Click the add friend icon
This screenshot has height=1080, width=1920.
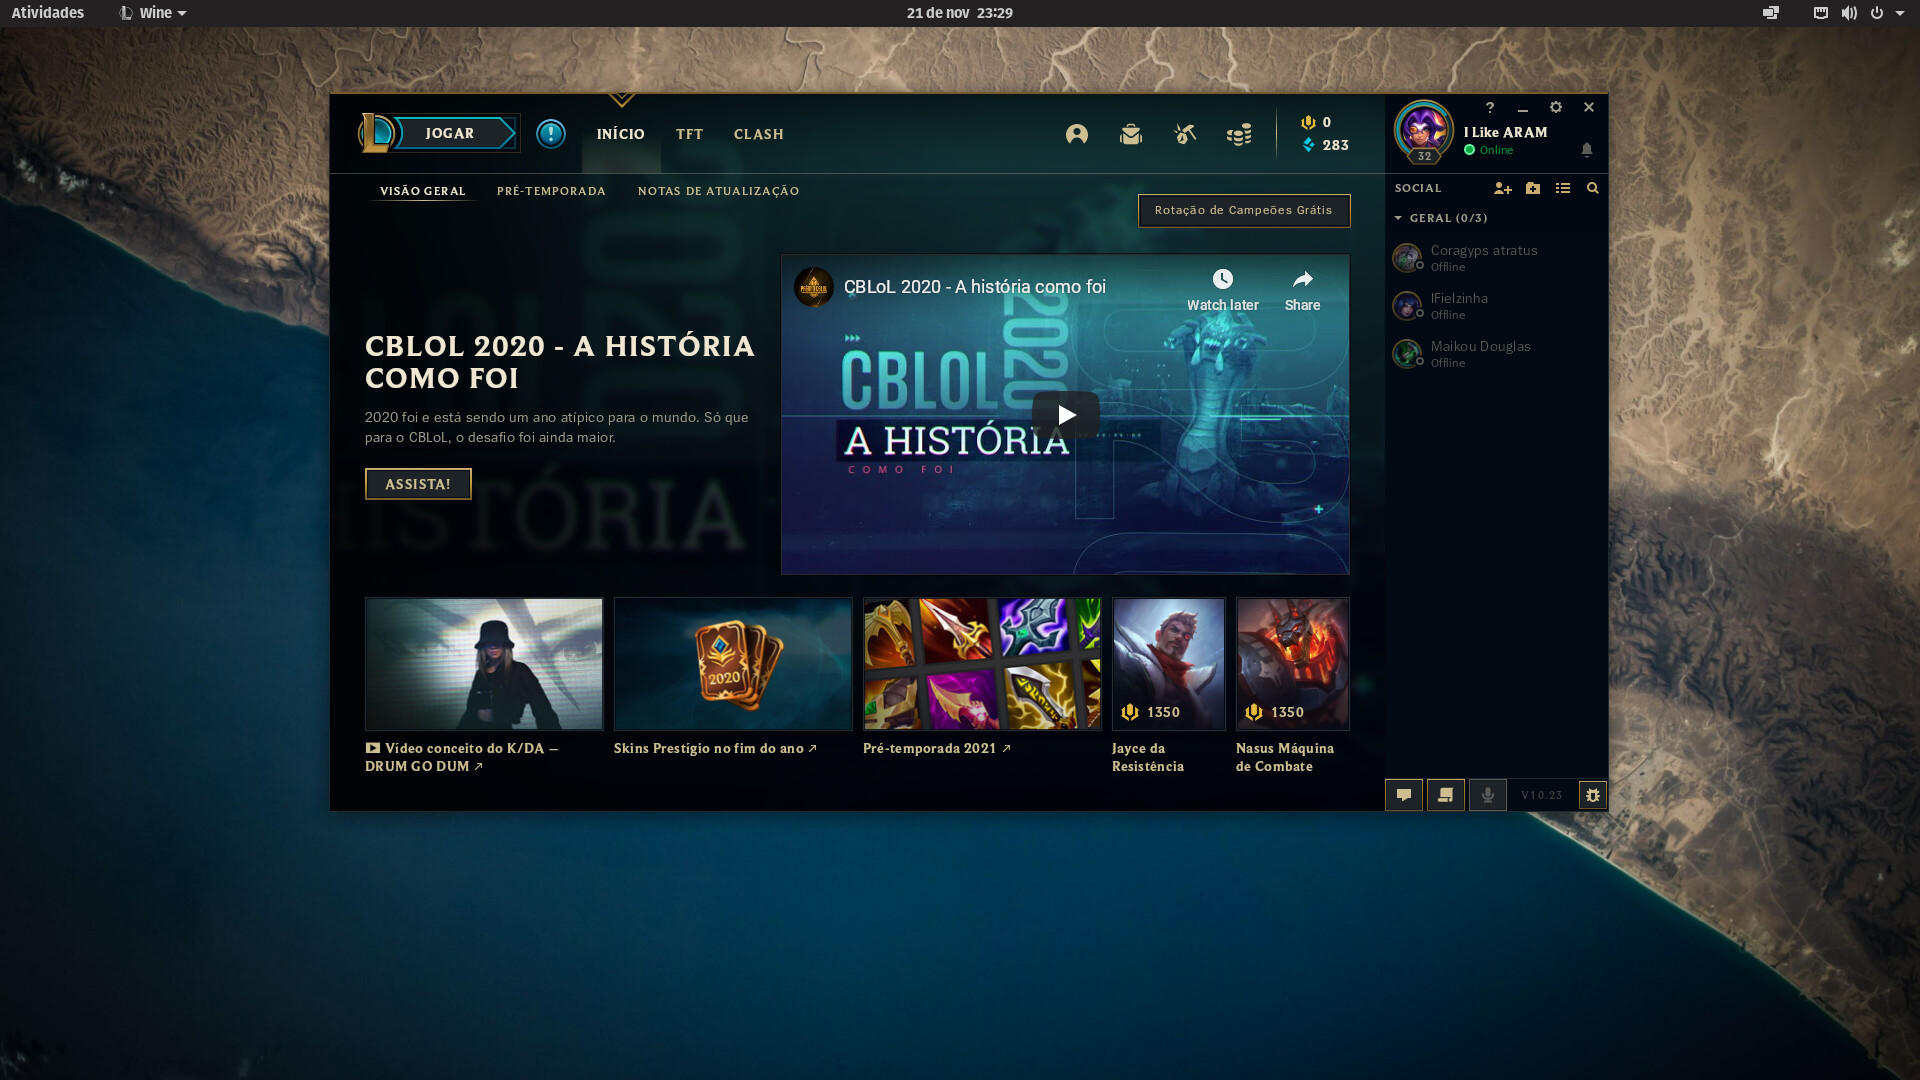(x=1503, y=188)
